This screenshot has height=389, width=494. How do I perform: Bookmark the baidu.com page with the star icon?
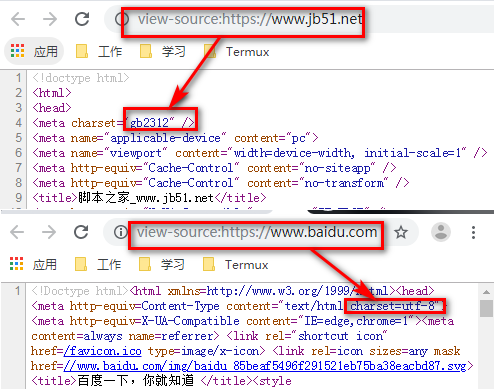pyautogui.click(x=401, y=232)
